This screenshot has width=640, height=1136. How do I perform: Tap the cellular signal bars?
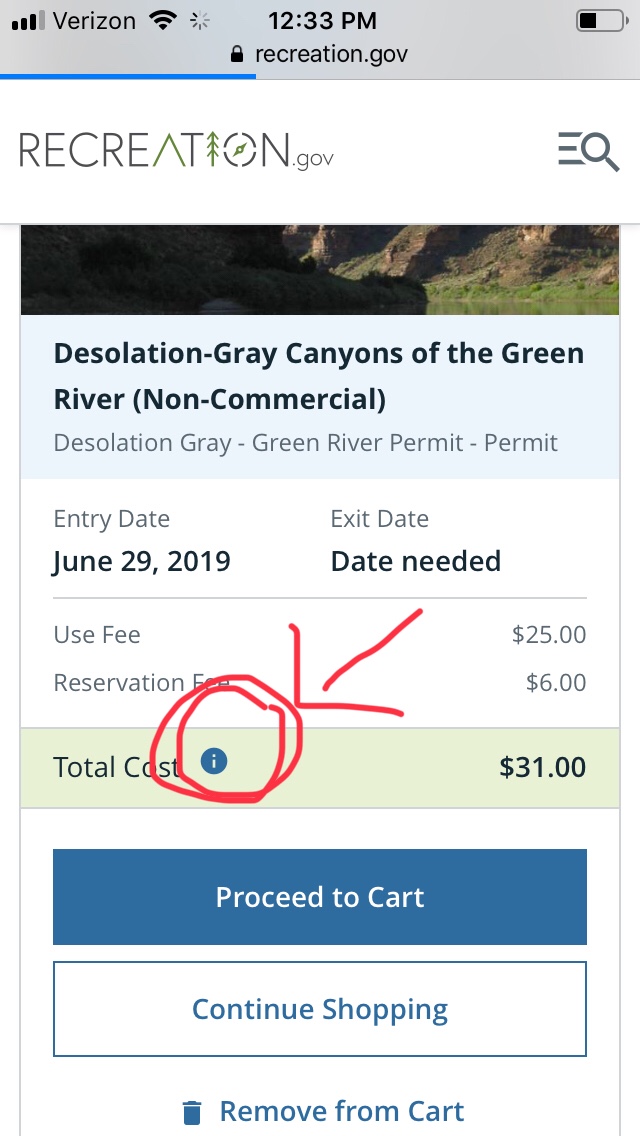[27, 21]
